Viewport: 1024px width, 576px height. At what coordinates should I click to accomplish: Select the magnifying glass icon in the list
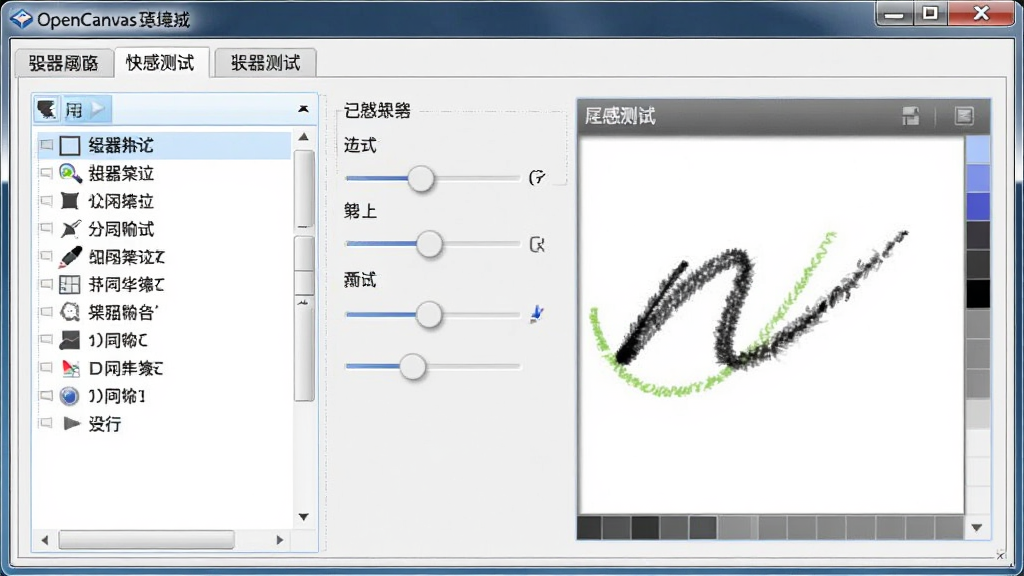click(x=70, y=173)
